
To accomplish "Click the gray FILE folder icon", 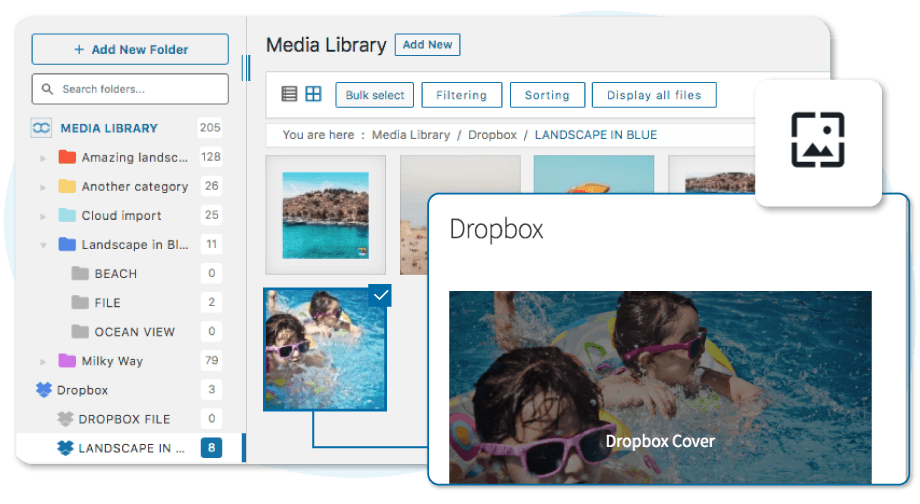I will pyautogui.click(x=80, y=302).
